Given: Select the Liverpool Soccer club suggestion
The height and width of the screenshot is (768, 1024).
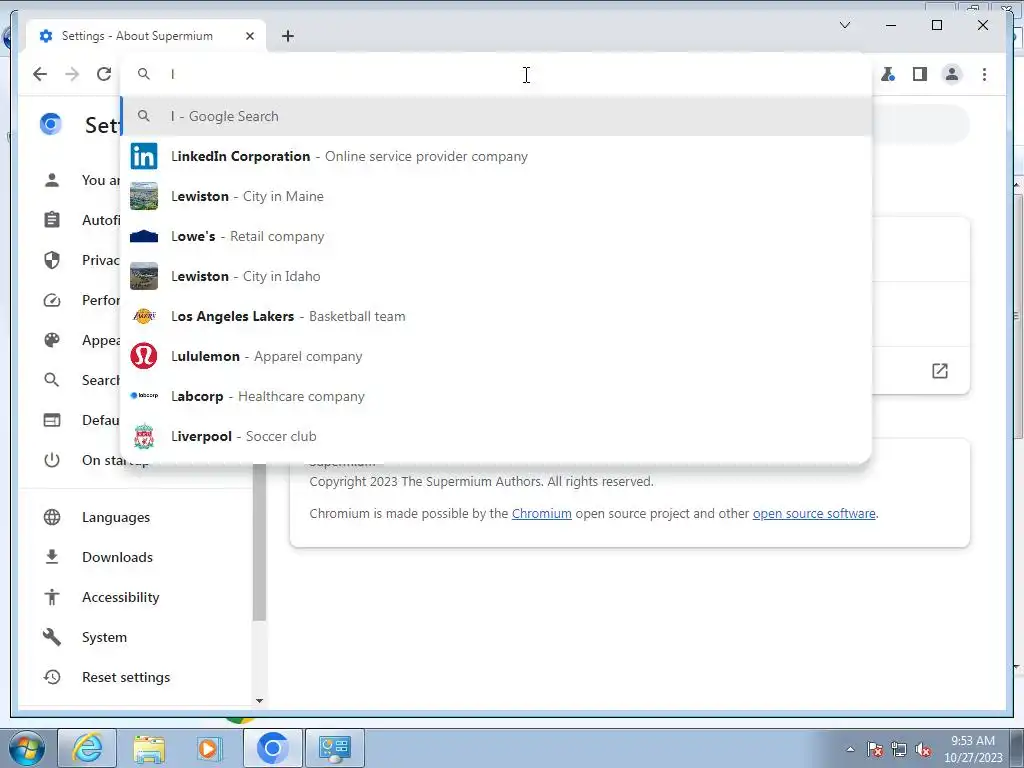Looking at the screenshot, I should click(x=496, y=436).
